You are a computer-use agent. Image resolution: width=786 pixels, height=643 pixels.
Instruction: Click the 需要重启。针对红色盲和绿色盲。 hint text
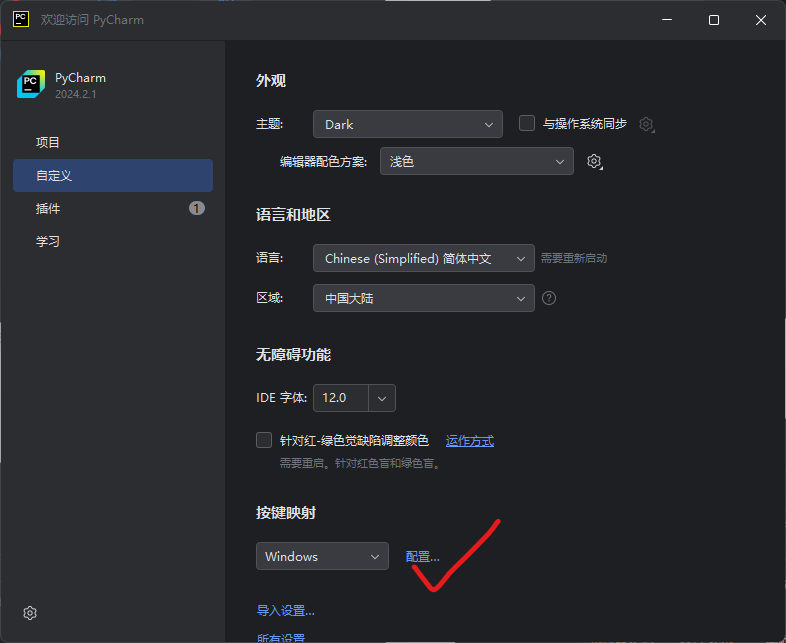pos(360,463)
